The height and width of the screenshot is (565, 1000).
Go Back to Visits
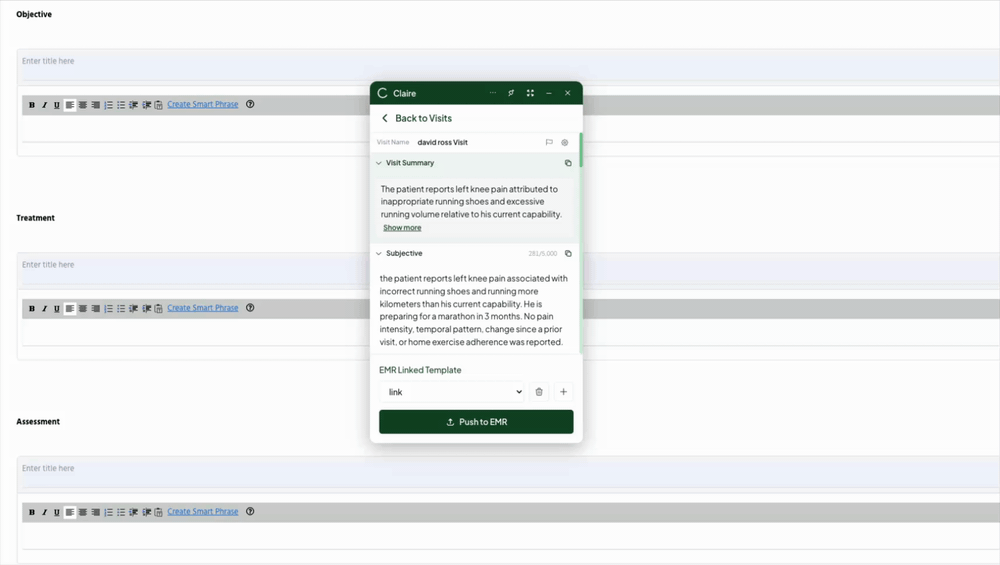[x=416, y=118]
